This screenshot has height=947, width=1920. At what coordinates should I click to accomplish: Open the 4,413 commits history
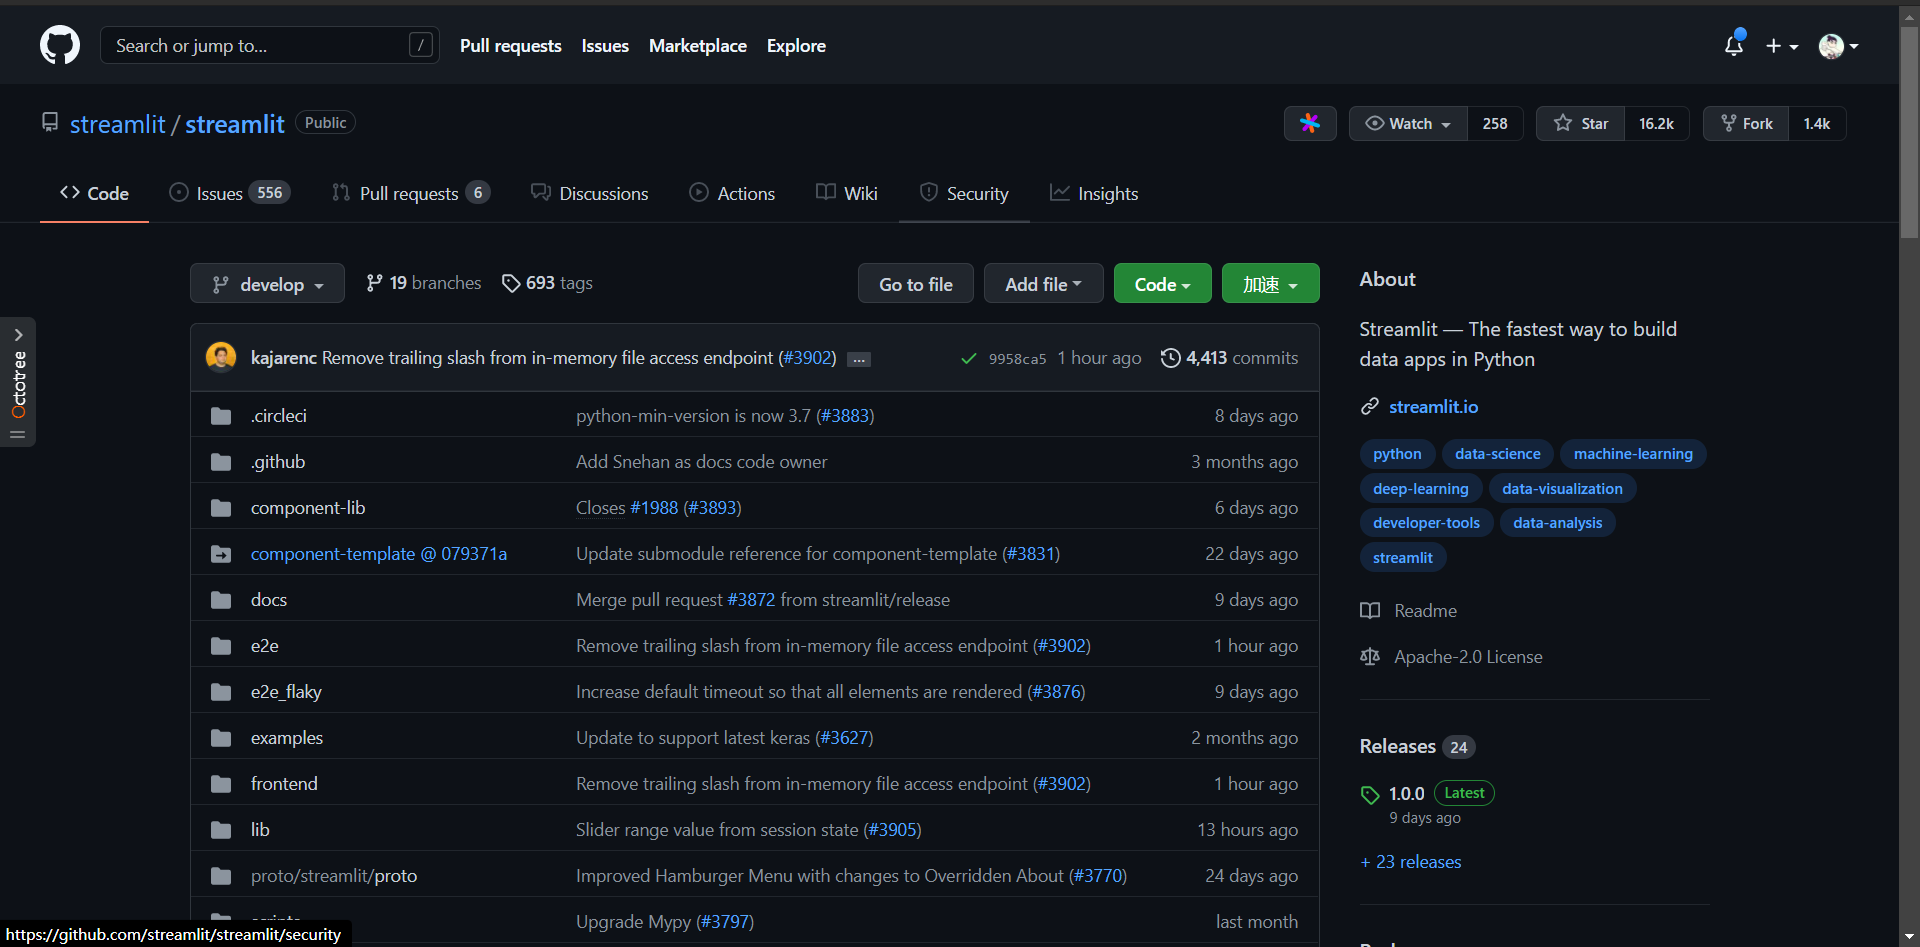[1229, 358]
